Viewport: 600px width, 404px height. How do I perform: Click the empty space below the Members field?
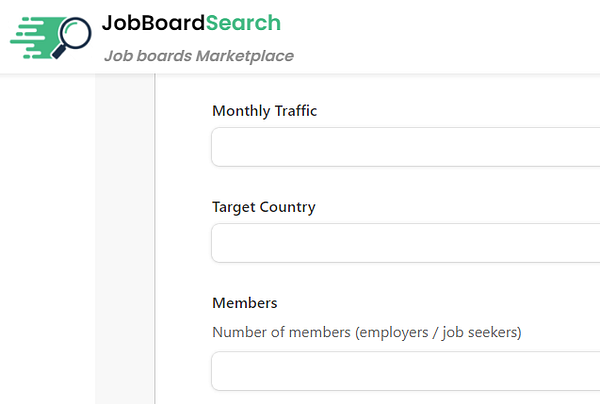[400, 397]
